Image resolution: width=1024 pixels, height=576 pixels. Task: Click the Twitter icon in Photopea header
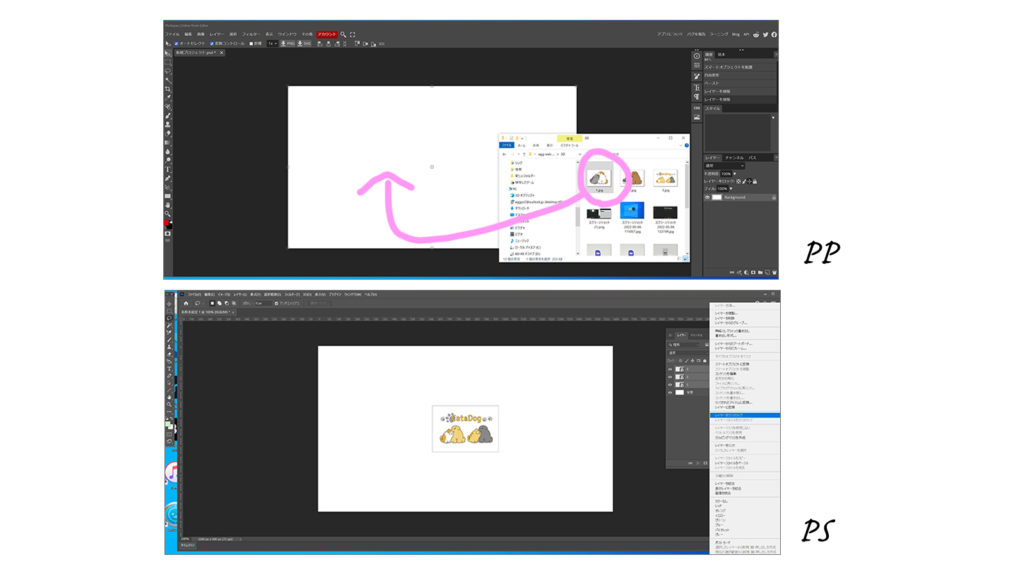pyautogui.click(x=765, y=34)
